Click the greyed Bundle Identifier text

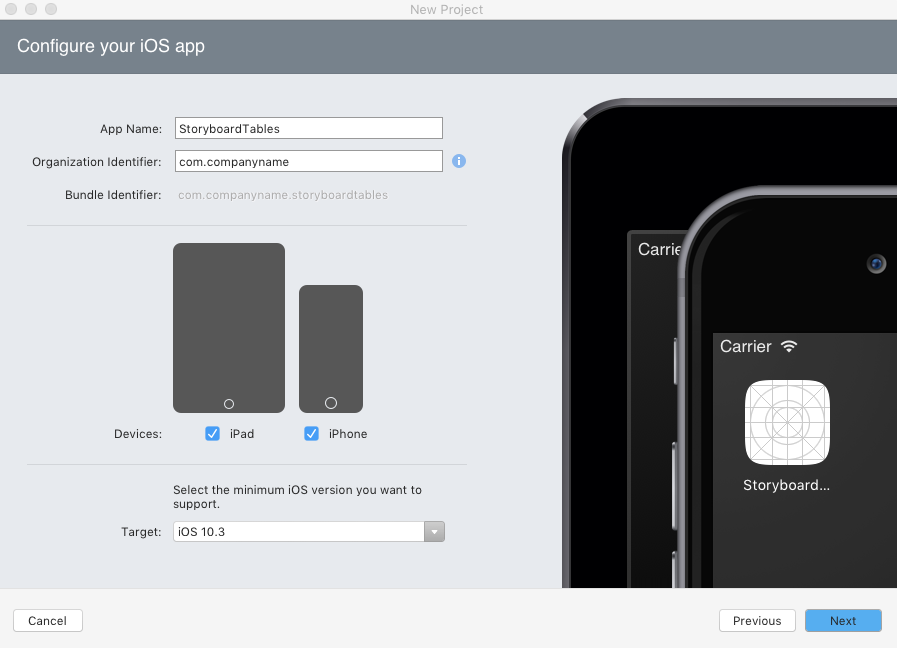coord(283,195)
